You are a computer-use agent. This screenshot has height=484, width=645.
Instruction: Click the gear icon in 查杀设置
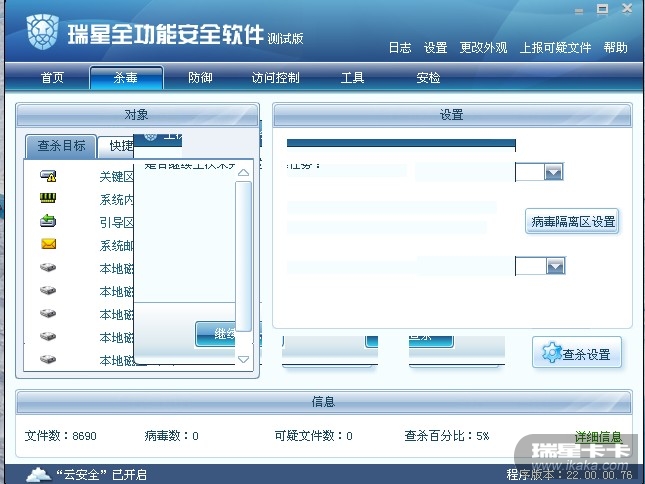(551, 352)
